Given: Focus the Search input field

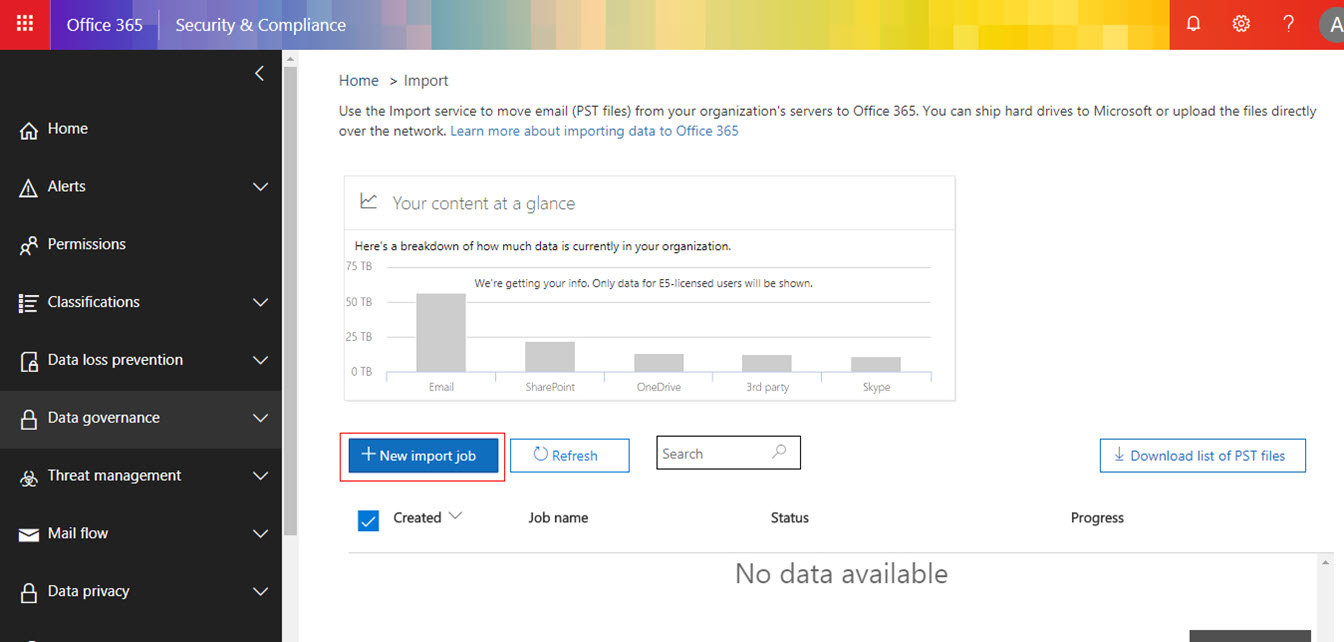Looking at the screenshot, I should tap(728, 453).
